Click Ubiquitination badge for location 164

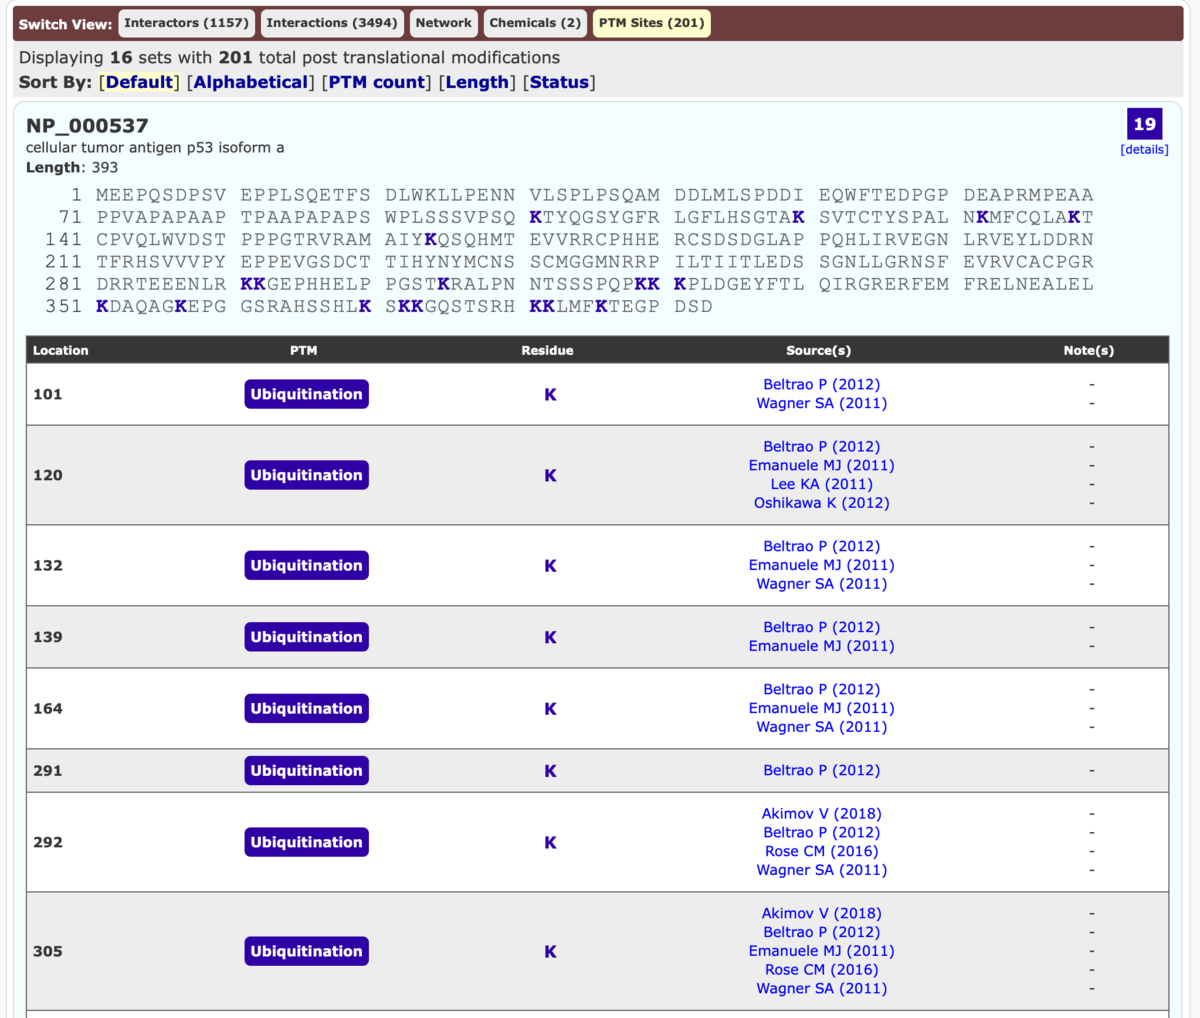[x=307, y=708]
